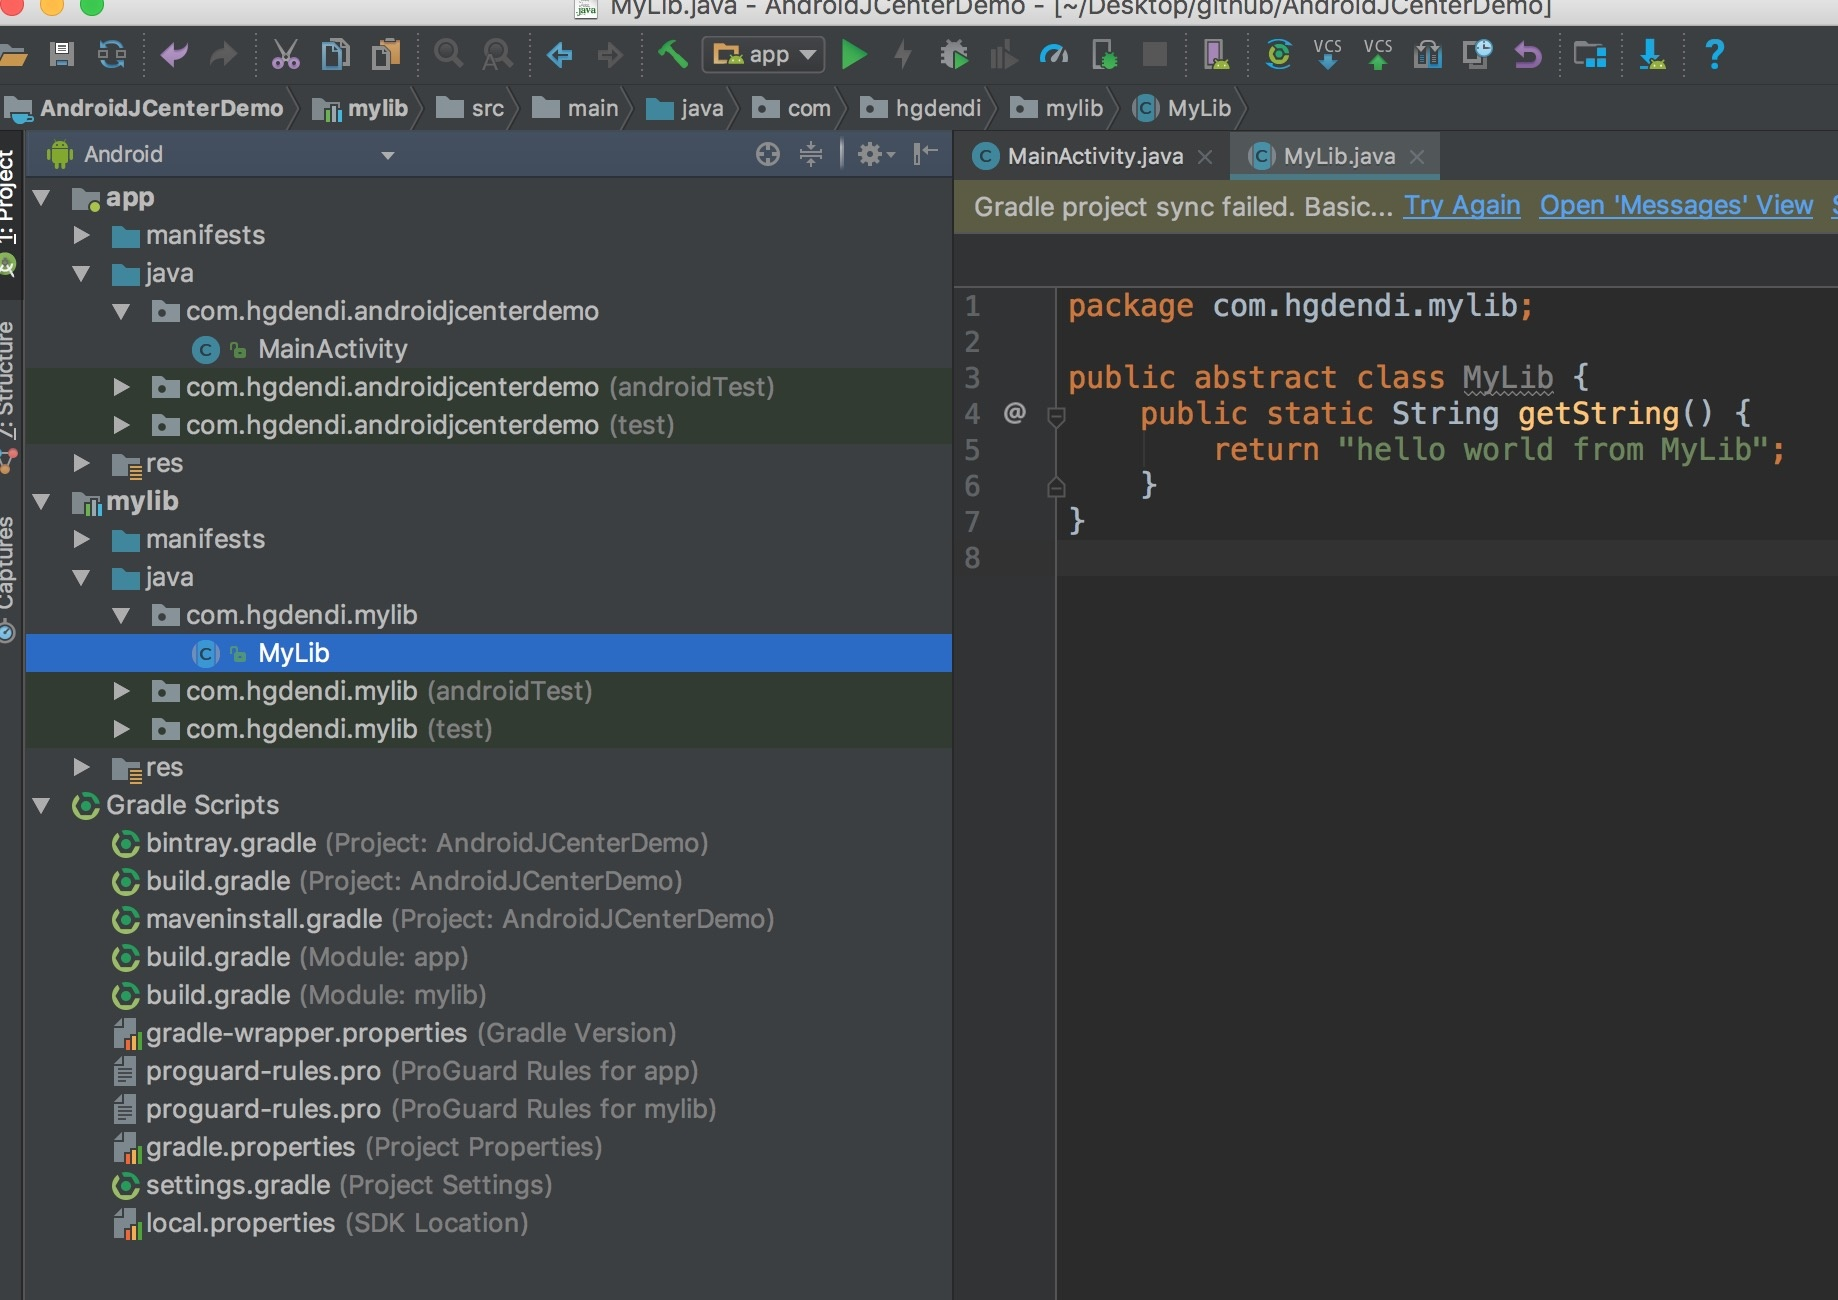
Task: Click Open 'Messages' View link
Action: (1675, 206)
